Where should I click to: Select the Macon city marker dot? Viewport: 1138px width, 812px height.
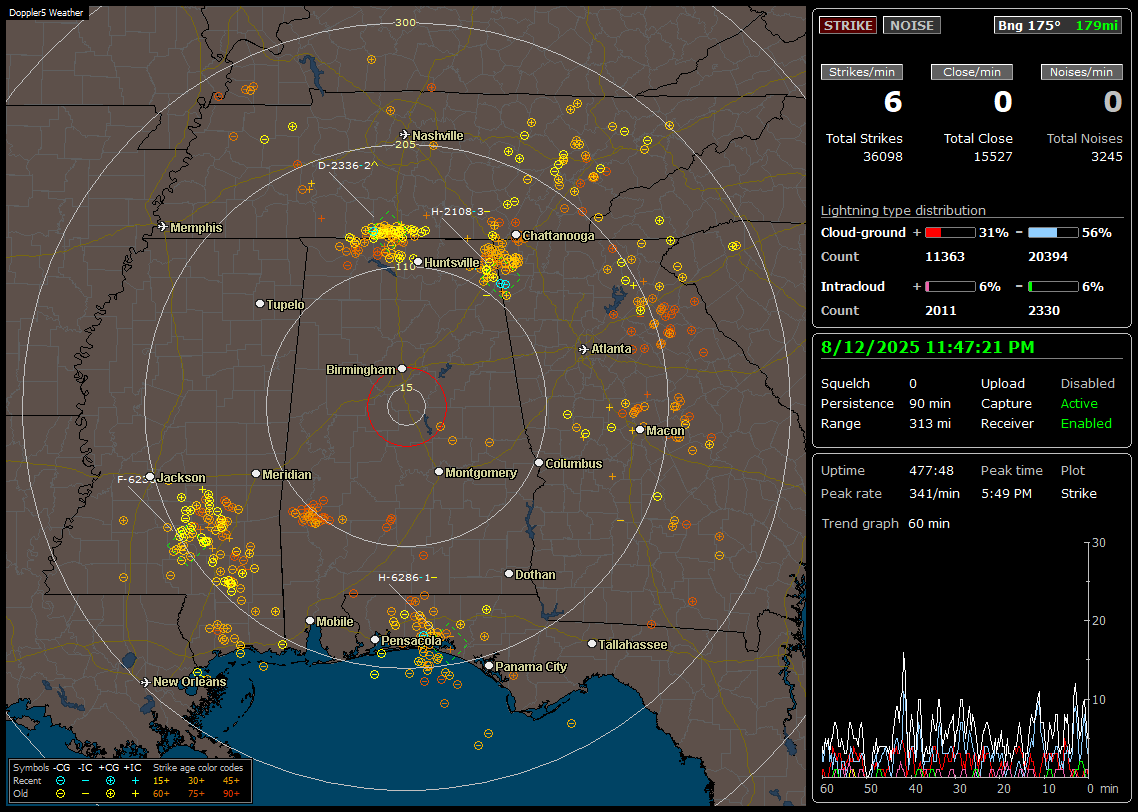(x=640, y=430)
